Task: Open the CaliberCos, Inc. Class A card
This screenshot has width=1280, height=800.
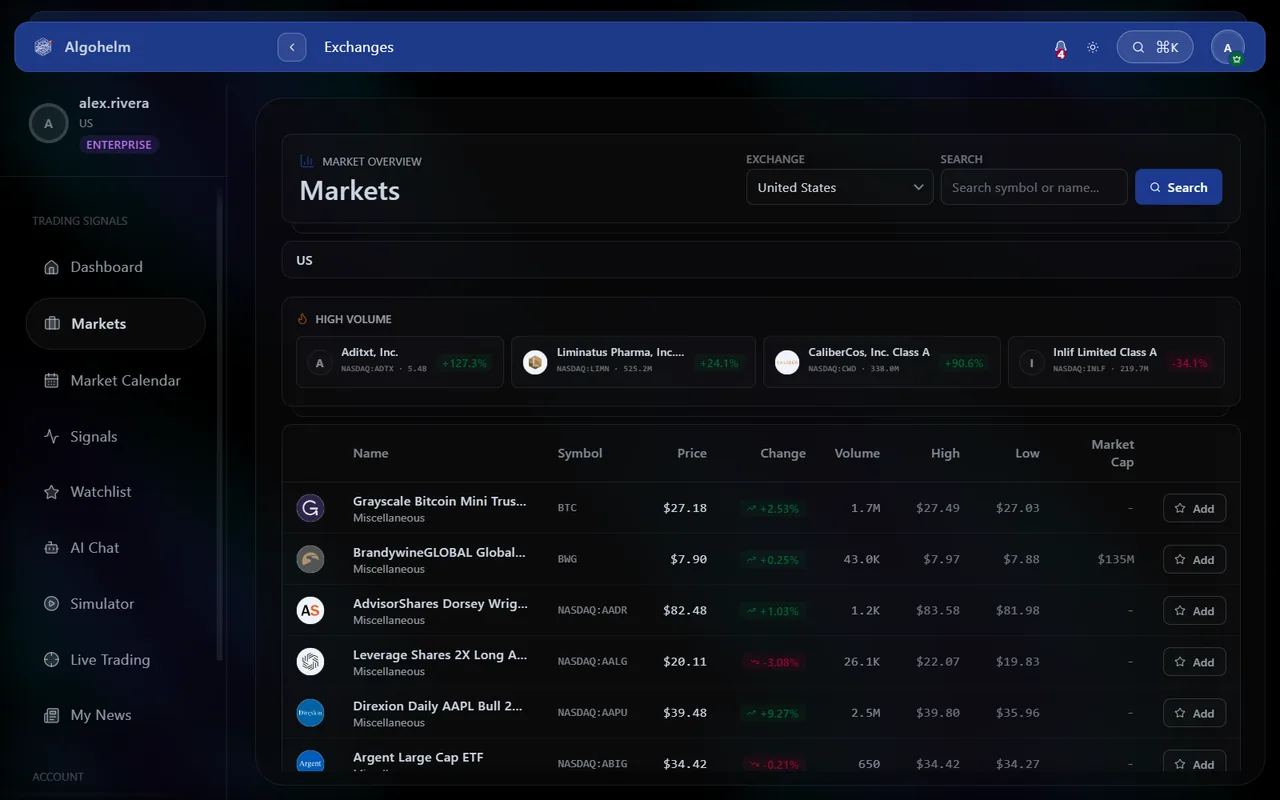Action: coord(882,362)
